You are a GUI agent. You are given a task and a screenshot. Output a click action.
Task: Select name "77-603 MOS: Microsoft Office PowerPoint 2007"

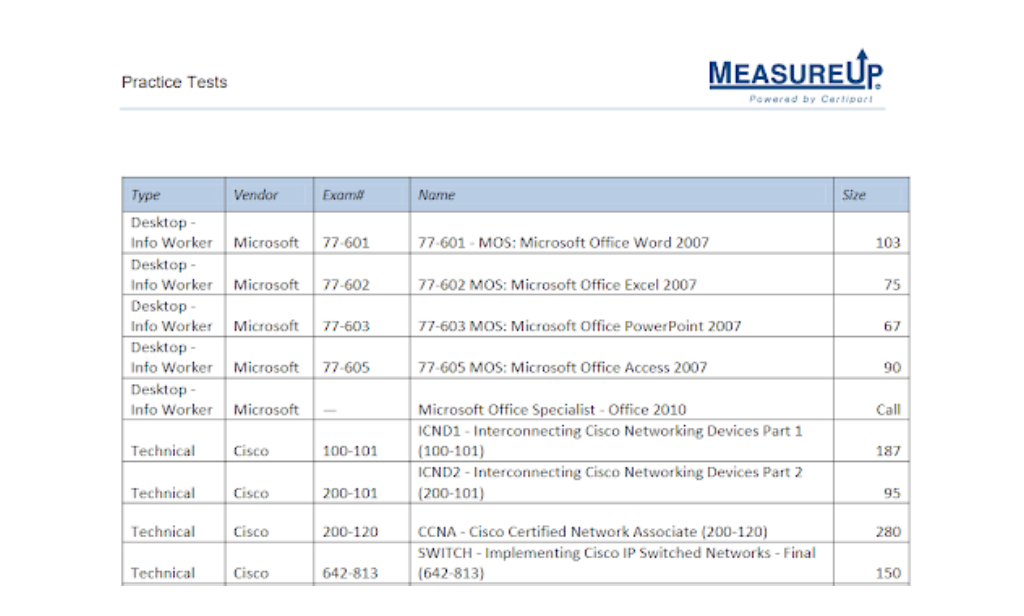click(580, 326)
